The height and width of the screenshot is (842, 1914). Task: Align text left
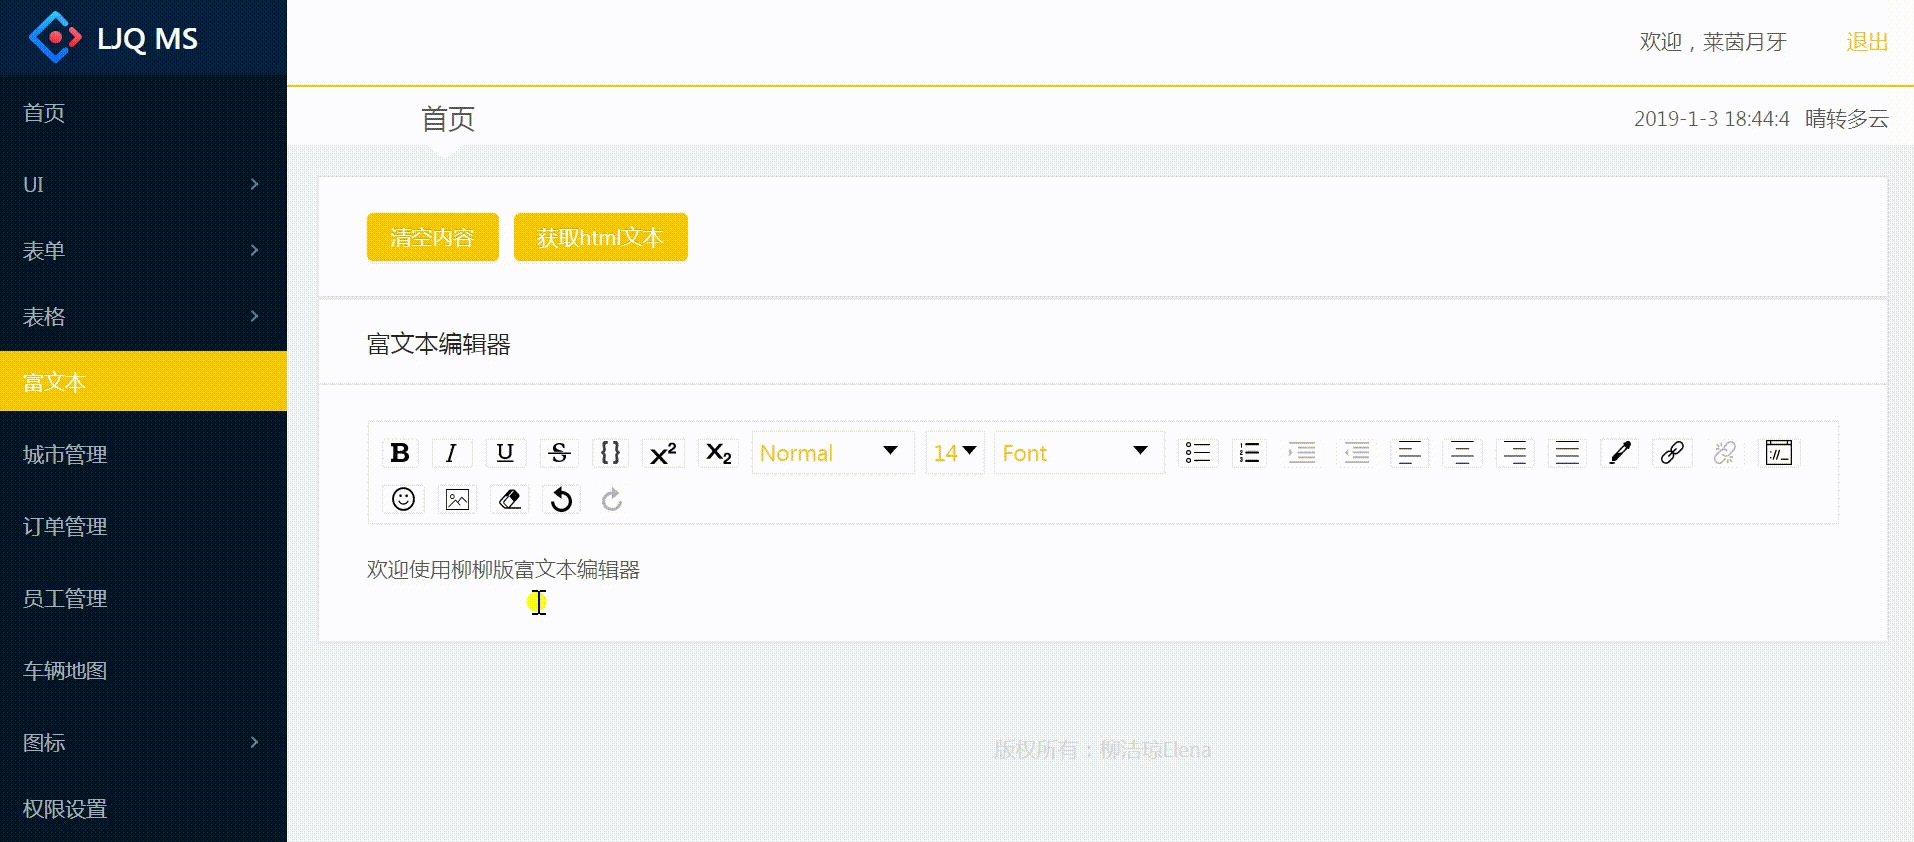tap(1409, 453)
